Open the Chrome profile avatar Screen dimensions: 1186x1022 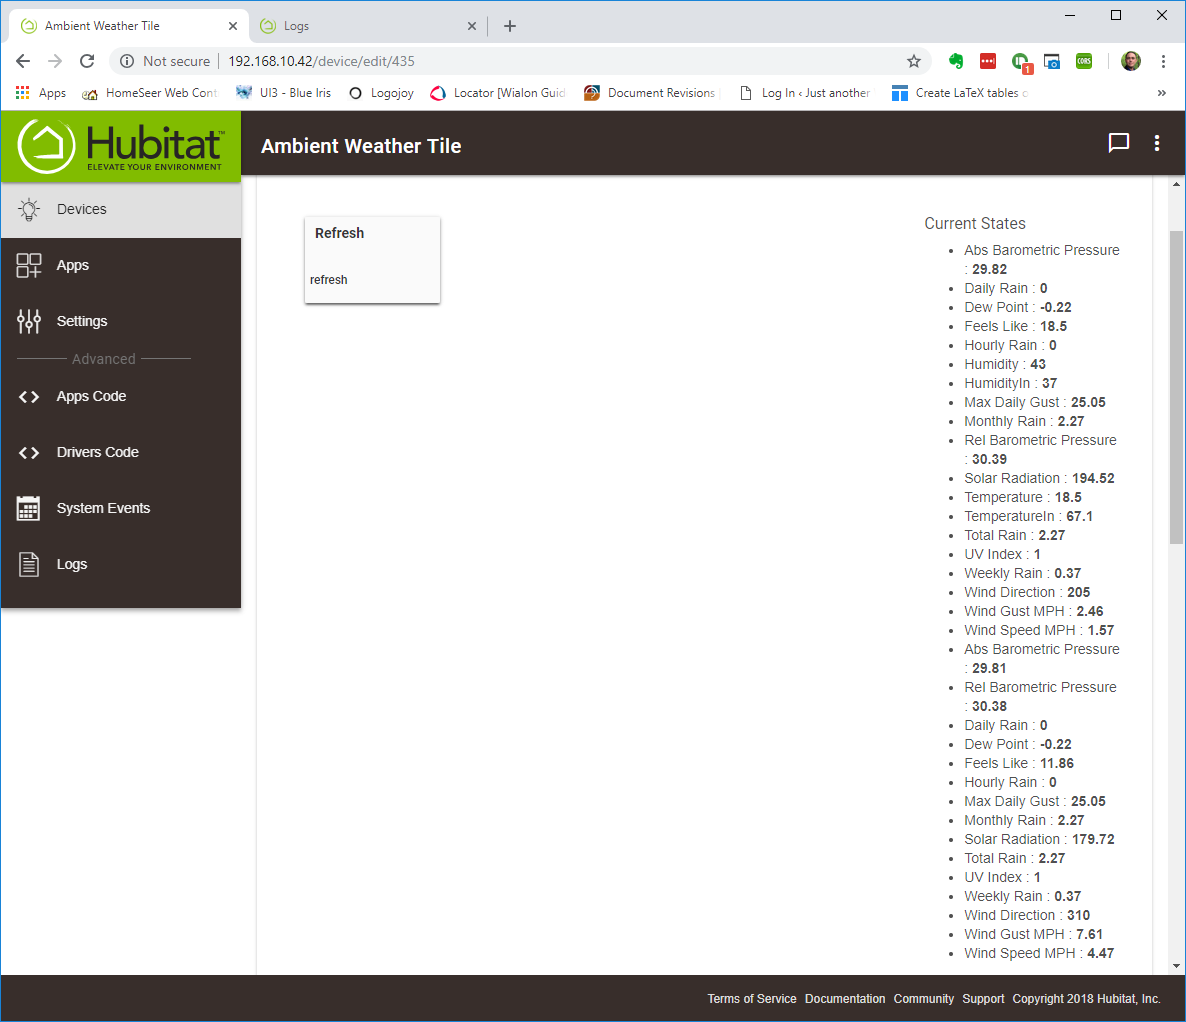pos(1130,61)
